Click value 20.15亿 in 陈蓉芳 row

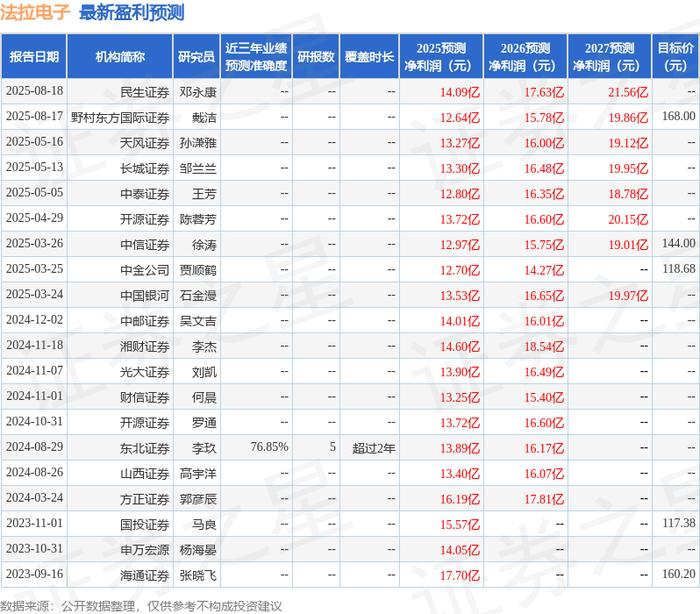click(x=628, y=220)
